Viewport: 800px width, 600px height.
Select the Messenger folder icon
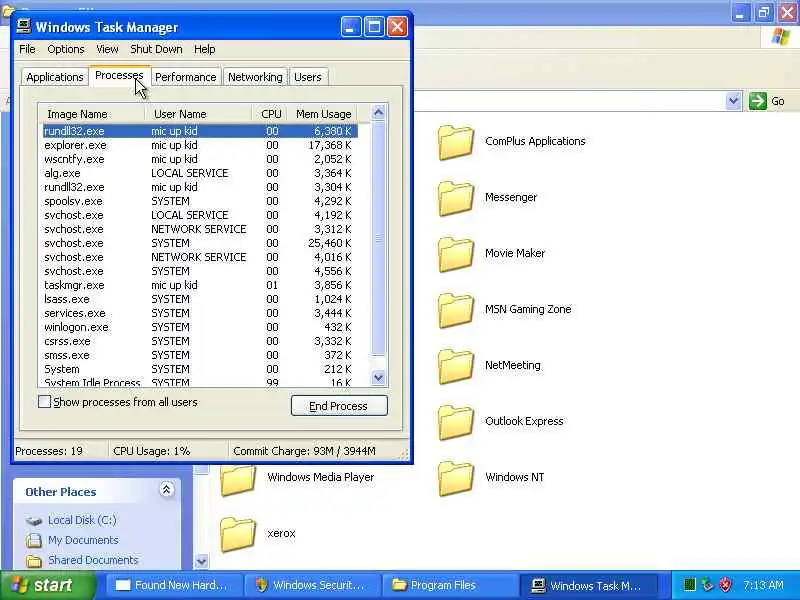[456, 198]
